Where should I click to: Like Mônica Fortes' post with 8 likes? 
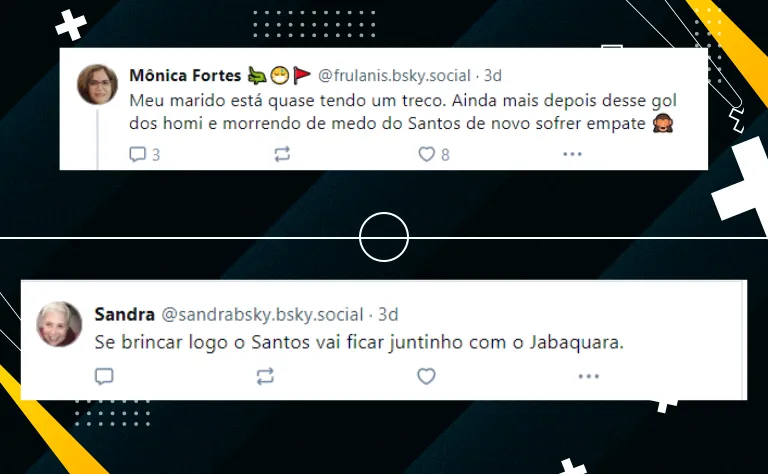427,154
